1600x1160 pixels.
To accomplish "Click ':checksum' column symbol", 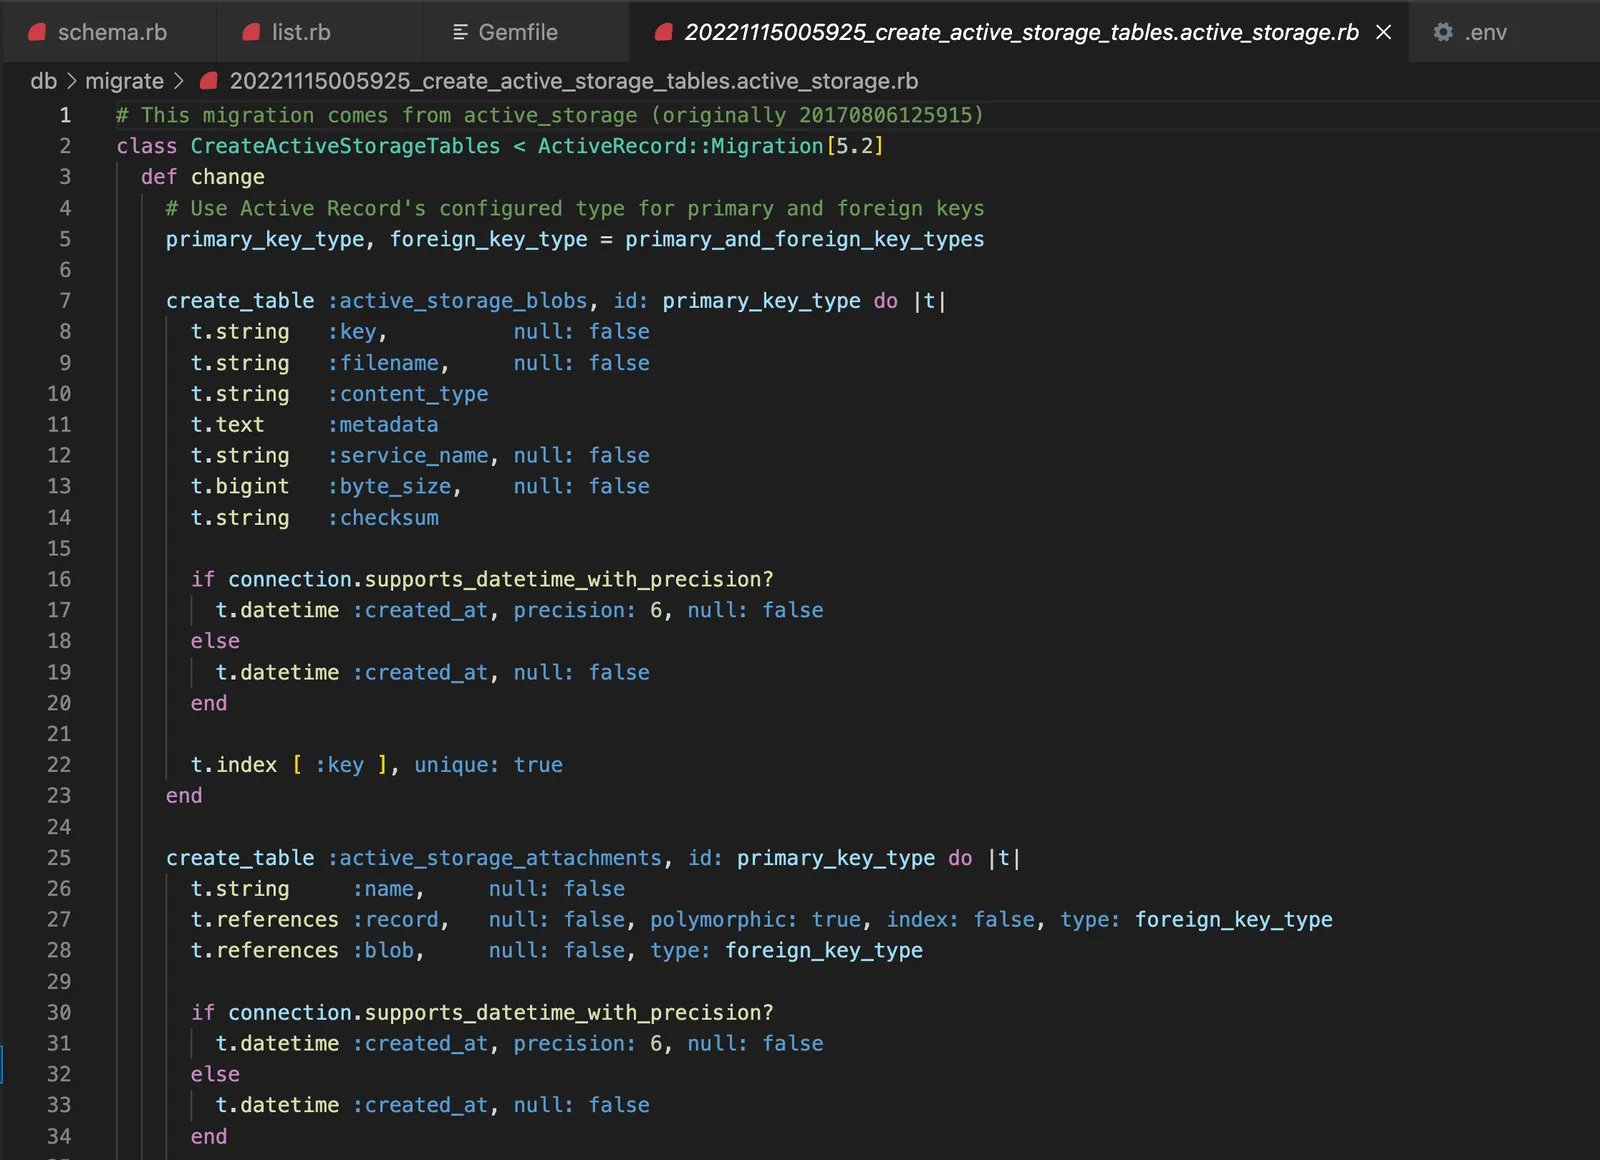I will 383,518.
